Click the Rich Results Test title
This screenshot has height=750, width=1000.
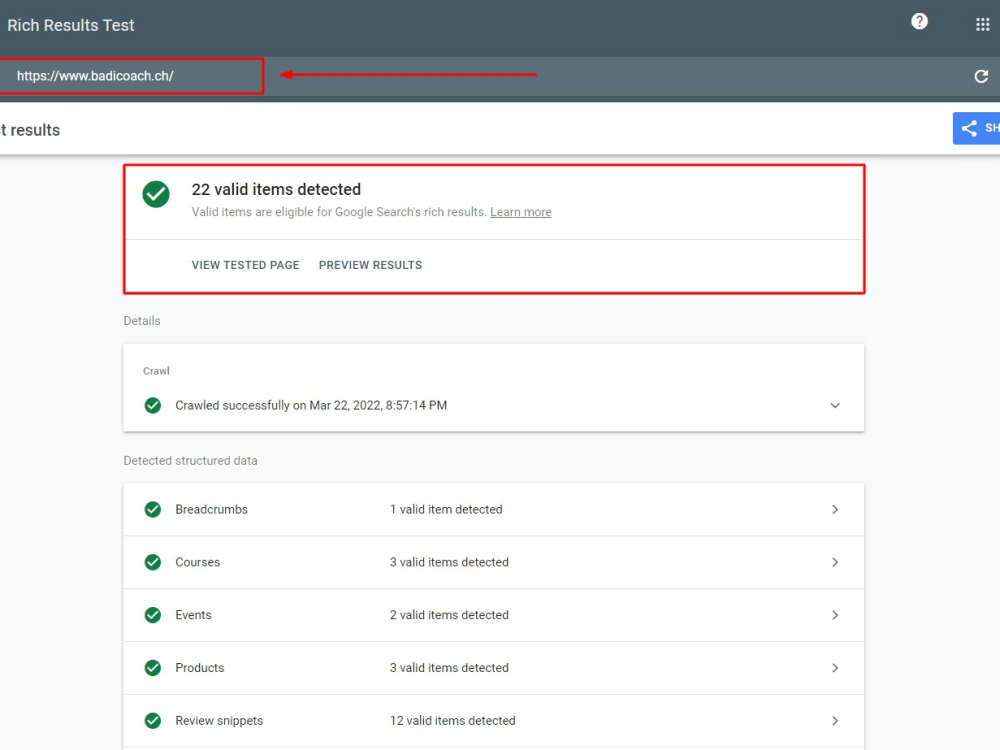point(71,26)
